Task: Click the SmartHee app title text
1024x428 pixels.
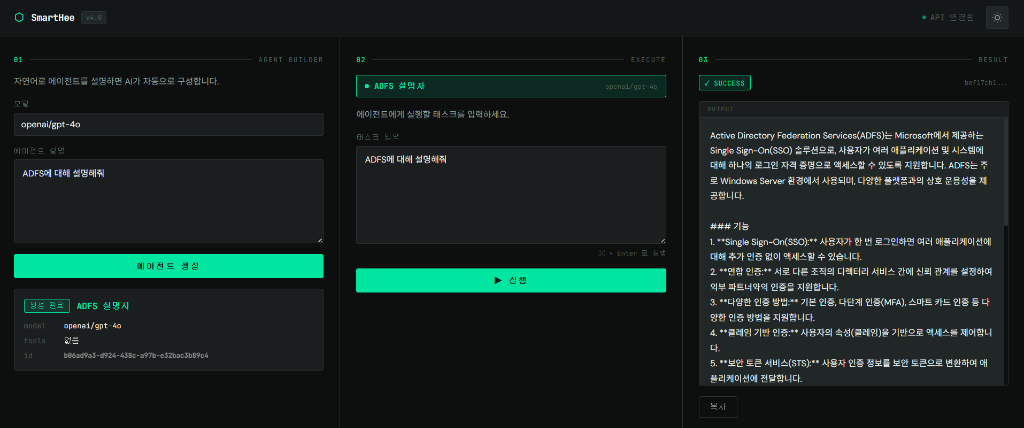Action: coord(52,18)
